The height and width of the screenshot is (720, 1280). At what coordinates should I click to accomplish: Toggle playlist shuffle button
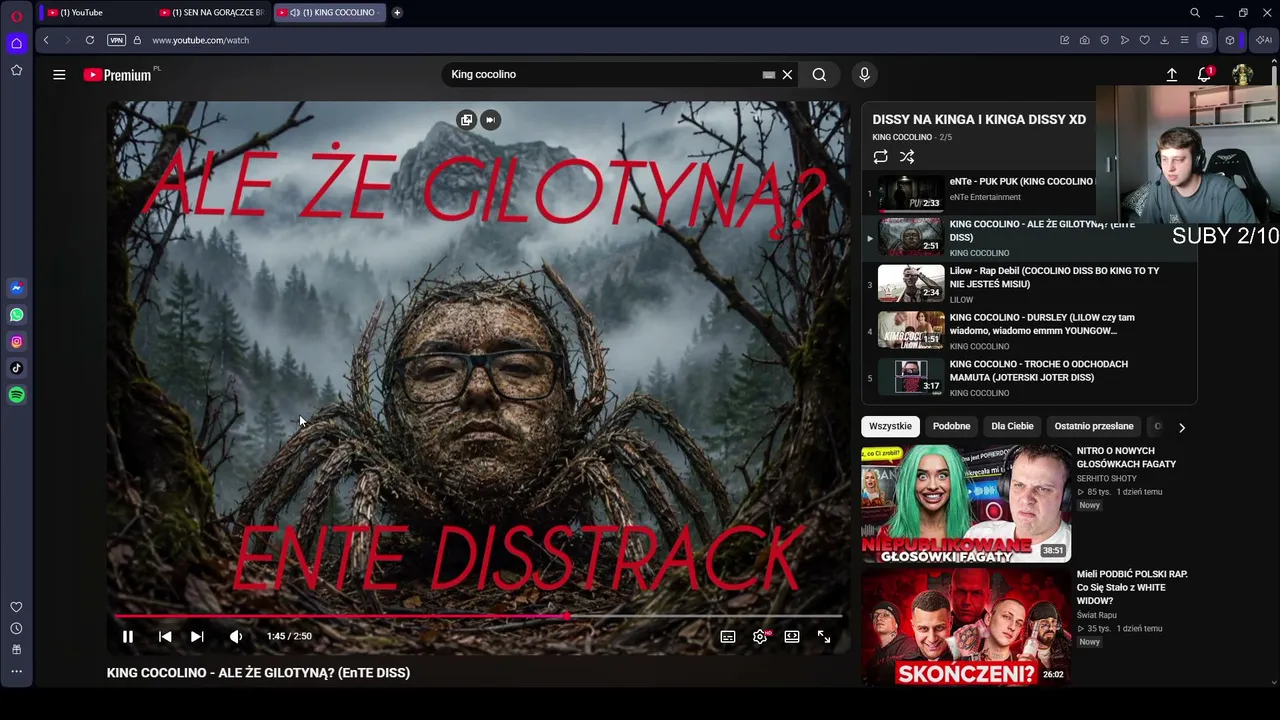(907, 157)
